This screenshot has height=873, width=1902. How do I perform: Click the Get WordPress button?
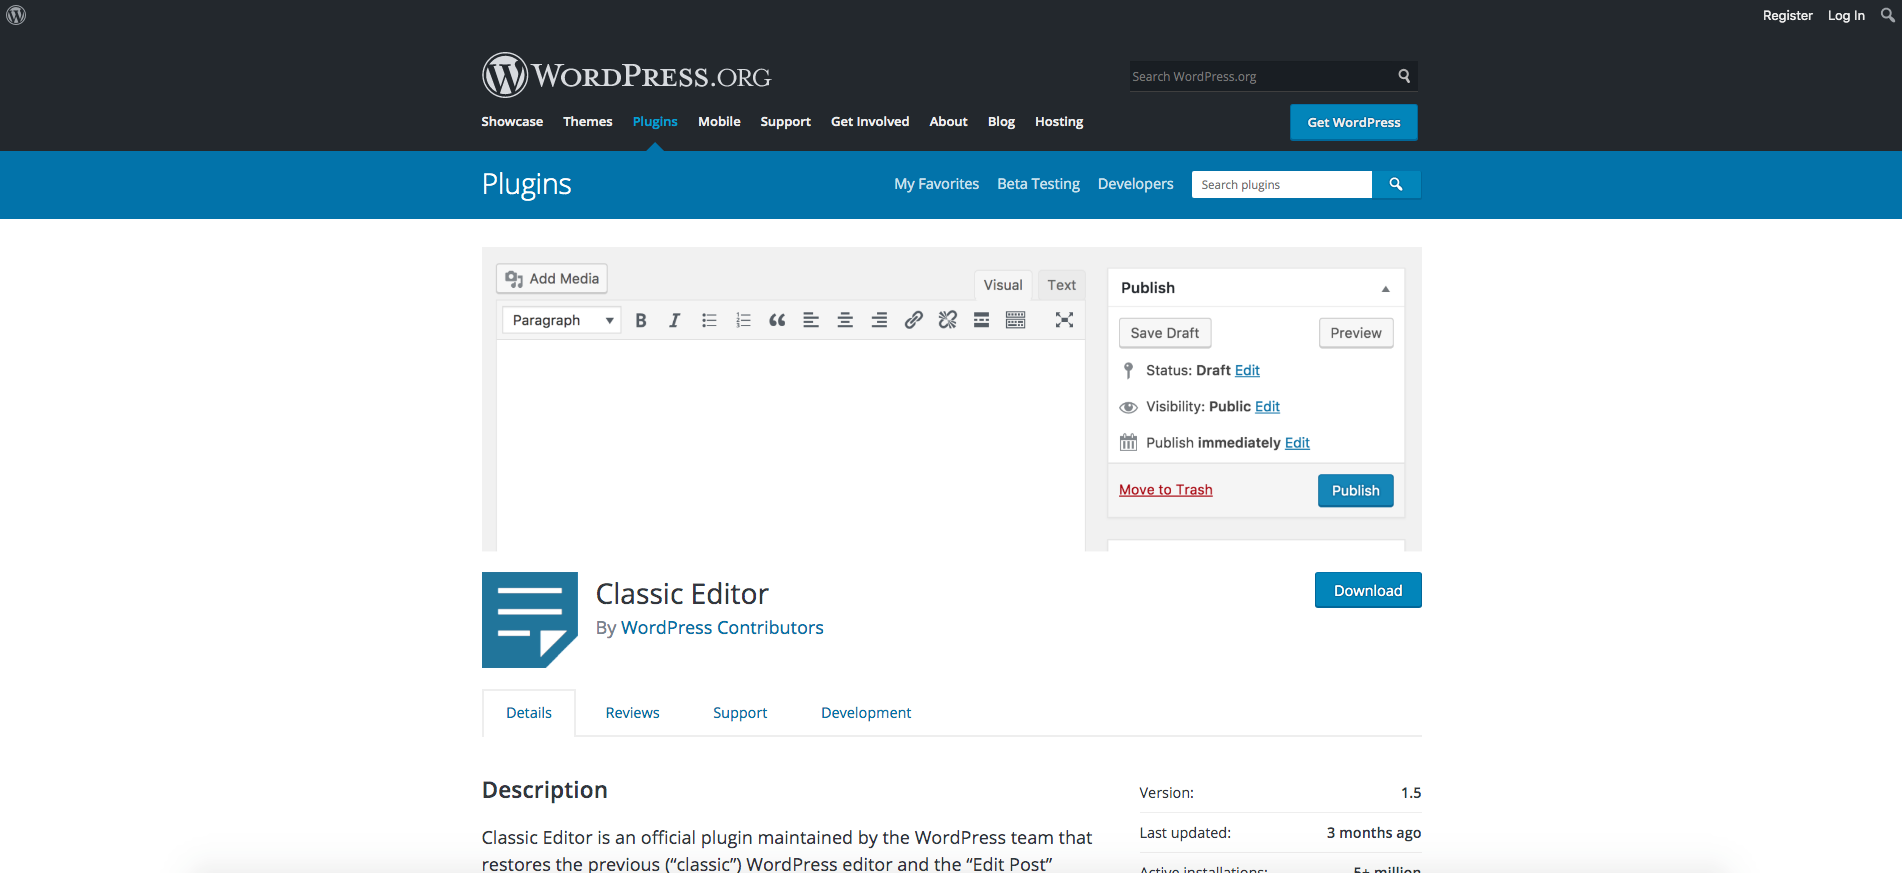point(1353,122)
